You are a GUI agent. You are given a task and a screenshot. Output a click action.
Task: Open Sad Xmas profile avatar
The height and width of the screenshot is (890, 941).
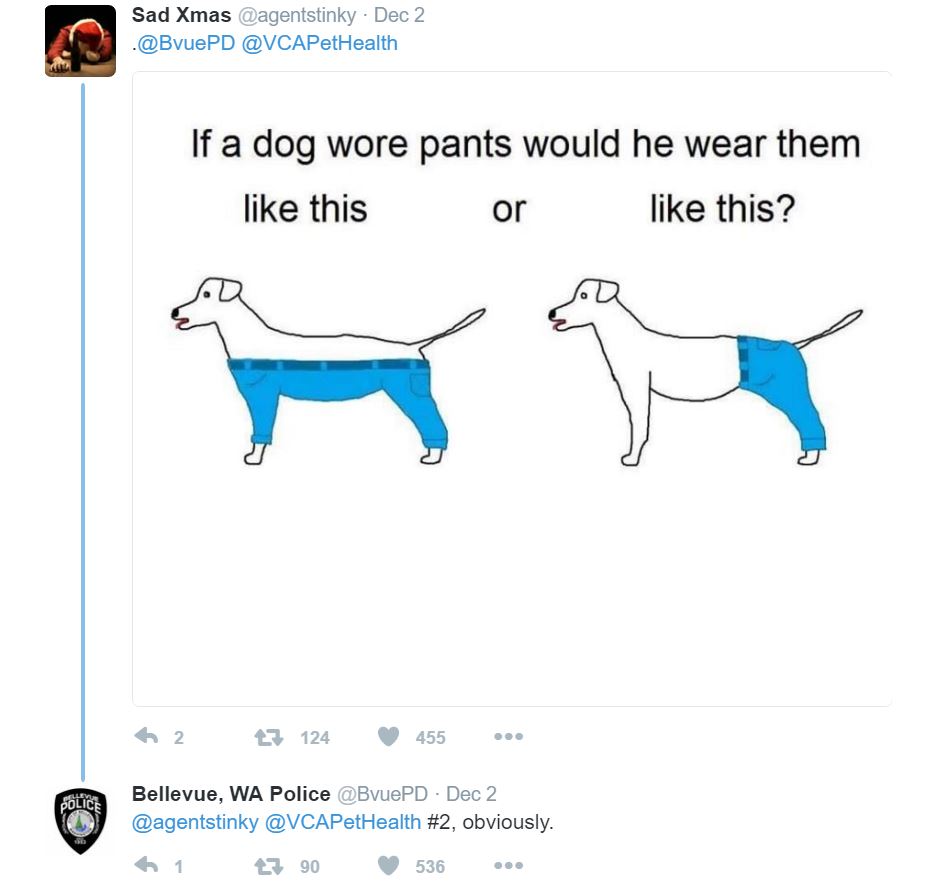coord(80,40)
